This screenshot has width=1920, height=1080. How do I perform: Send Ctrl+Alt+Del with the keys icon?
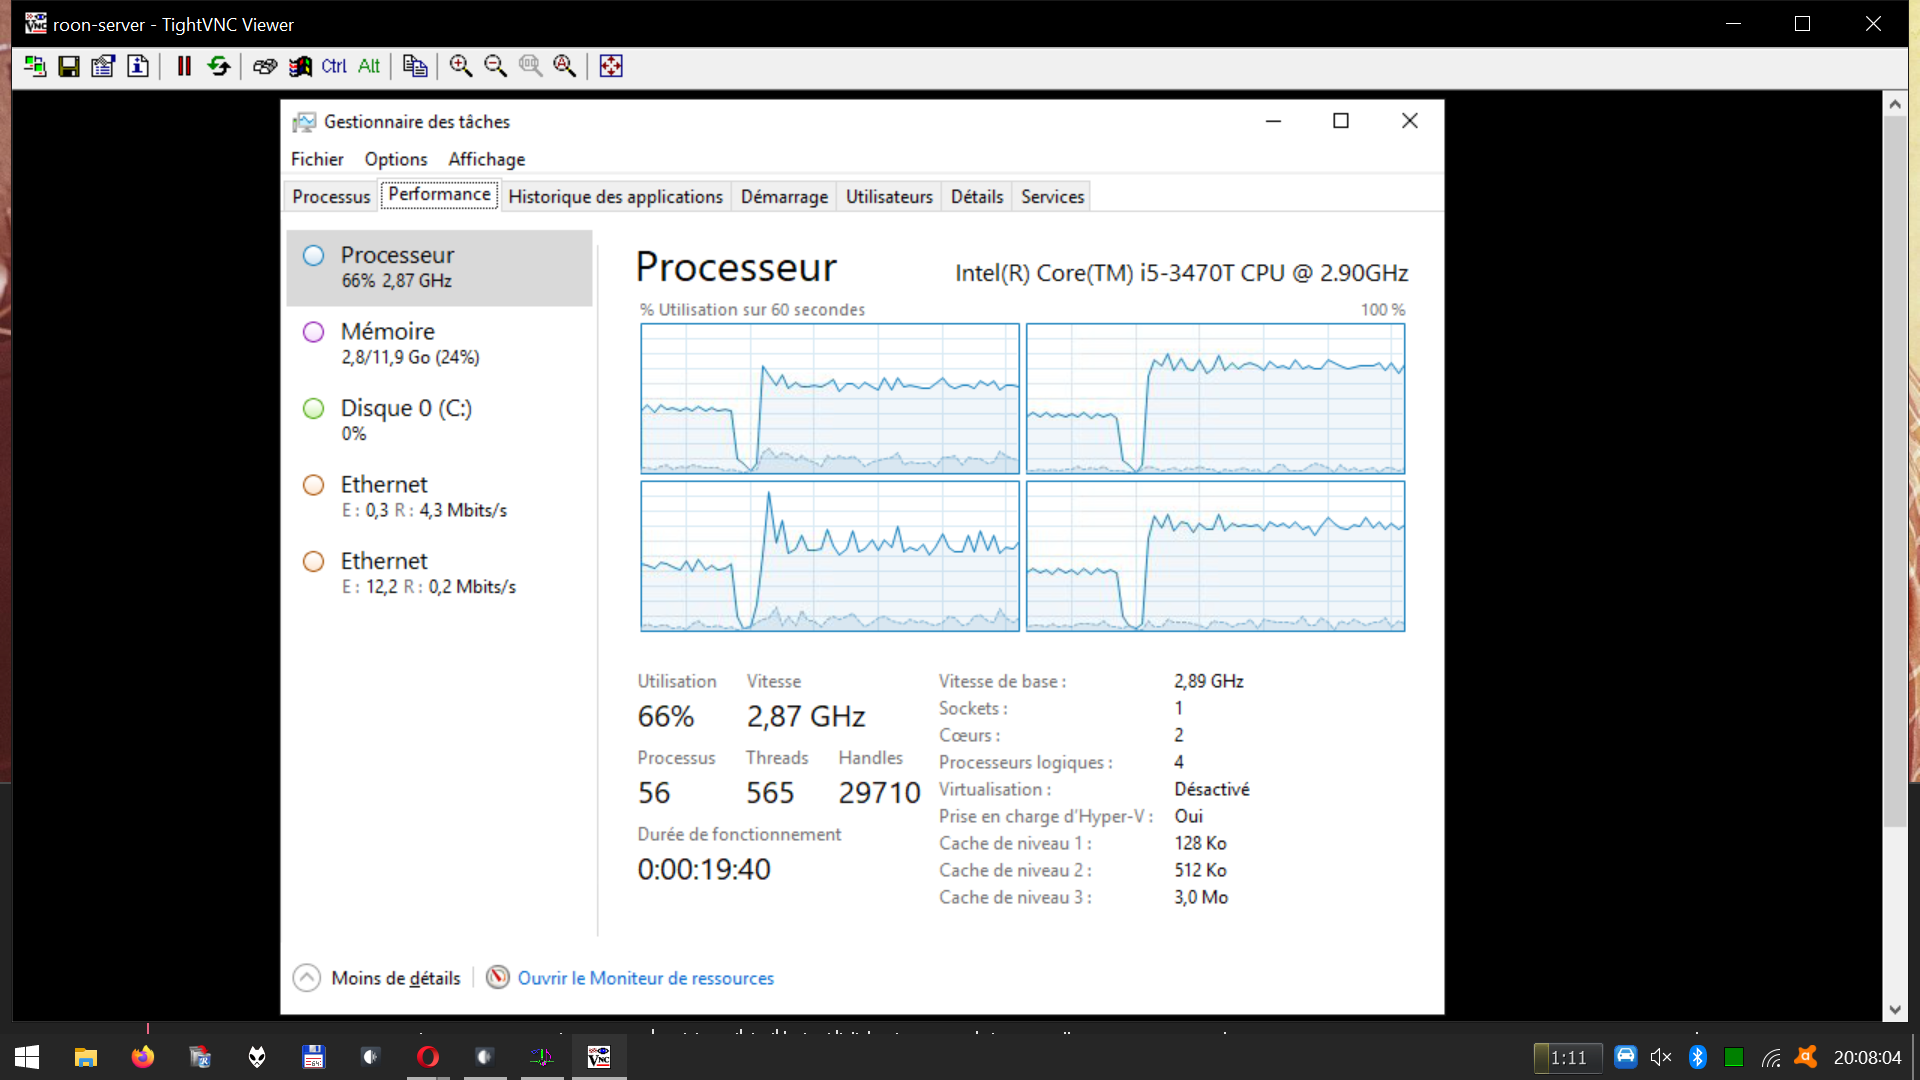(x=265, y=66)
